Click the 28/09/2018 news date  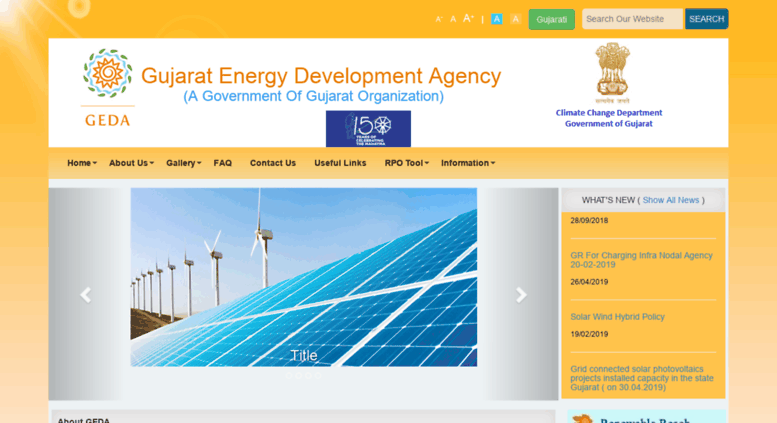[589, 220]
